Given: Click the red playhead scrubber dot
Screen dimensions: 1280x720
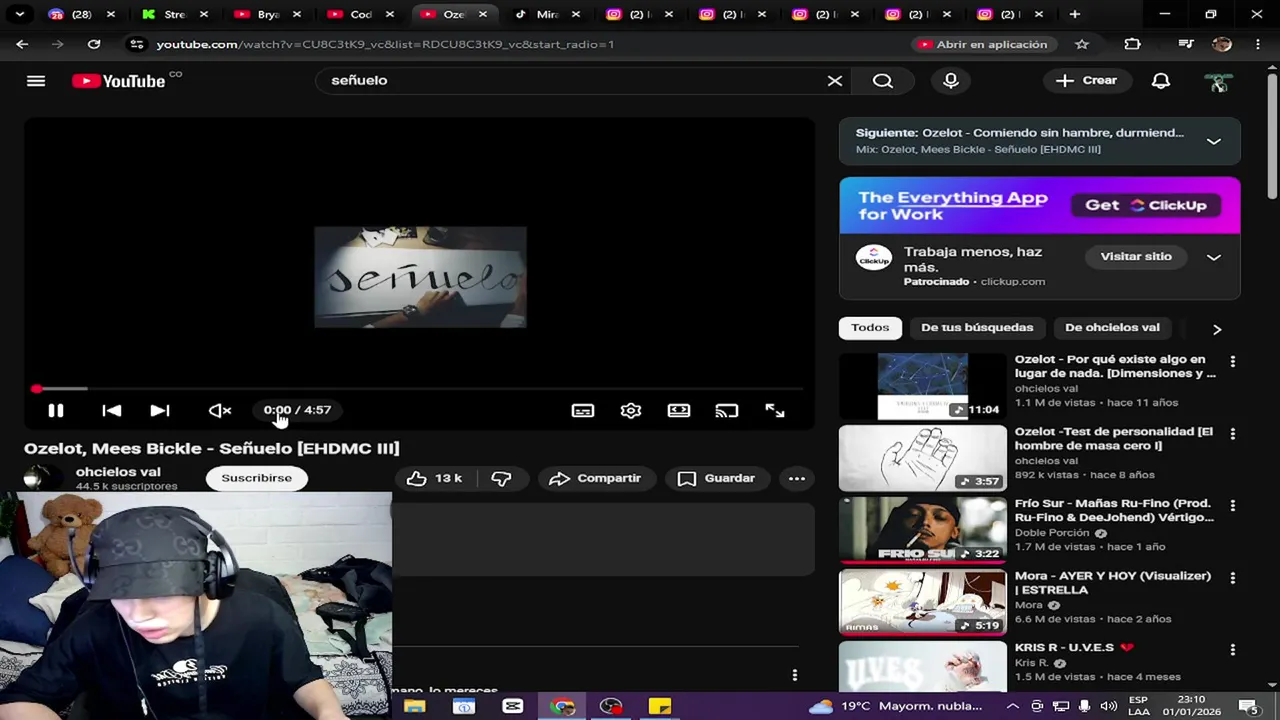Looking at the screenshot, I should click(x=36, y=389).
